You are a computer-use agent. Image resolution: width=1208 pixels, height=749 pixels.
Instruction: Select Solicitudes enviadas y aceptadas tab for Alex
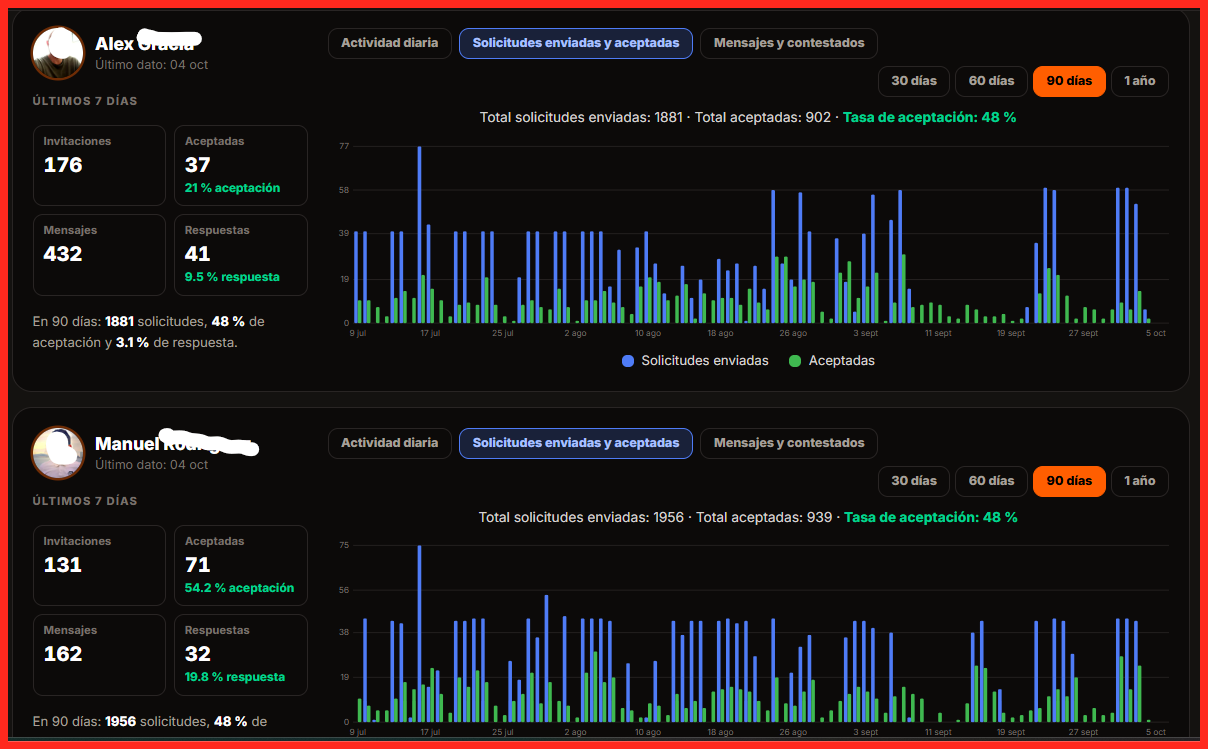(576, 43)
